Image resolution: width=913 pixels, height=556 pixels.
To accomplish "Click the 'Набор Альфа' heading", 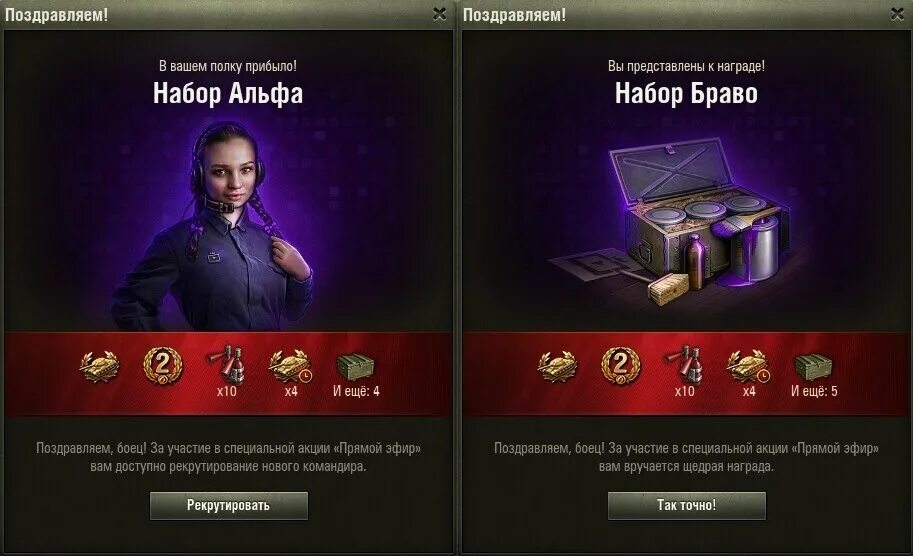I will pos(228,93).
